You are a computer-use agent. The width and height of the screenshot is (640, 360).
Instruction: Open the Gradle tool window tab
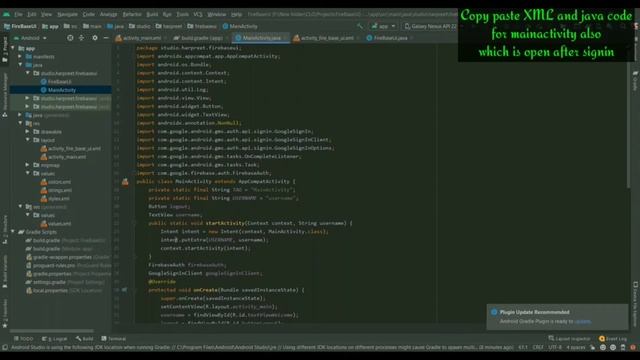click(x=635, y=81)
